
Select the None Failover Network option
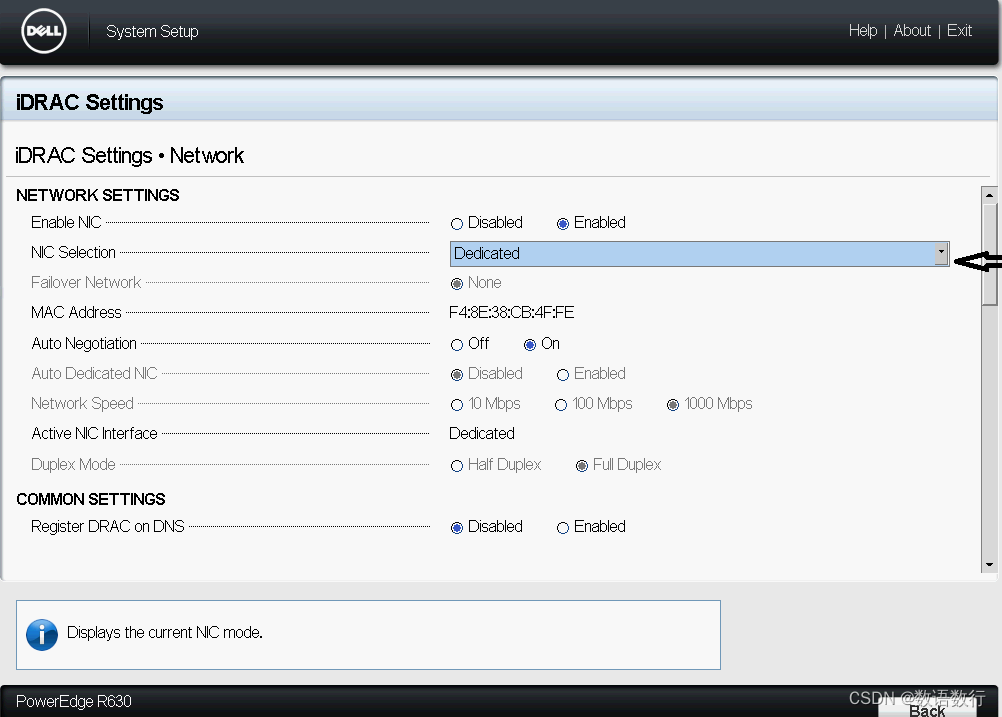[x=456, y=284]
